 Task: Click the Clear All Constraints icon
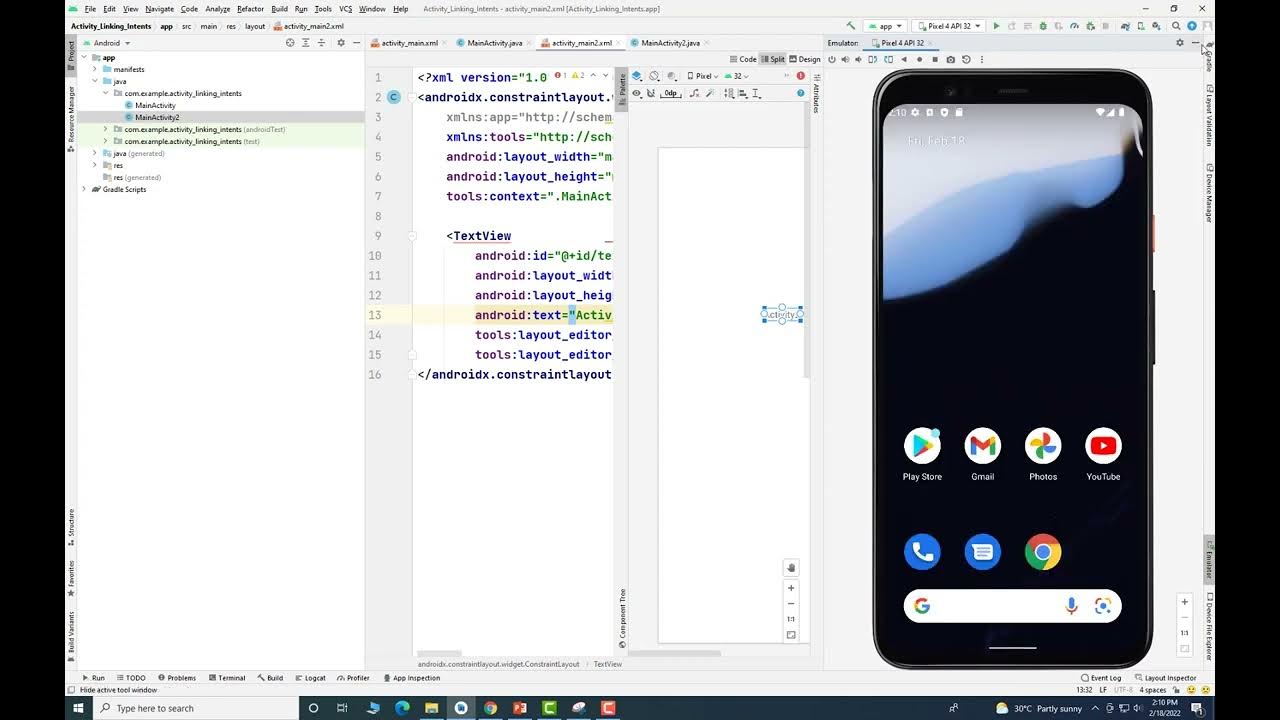pos(694,93)
